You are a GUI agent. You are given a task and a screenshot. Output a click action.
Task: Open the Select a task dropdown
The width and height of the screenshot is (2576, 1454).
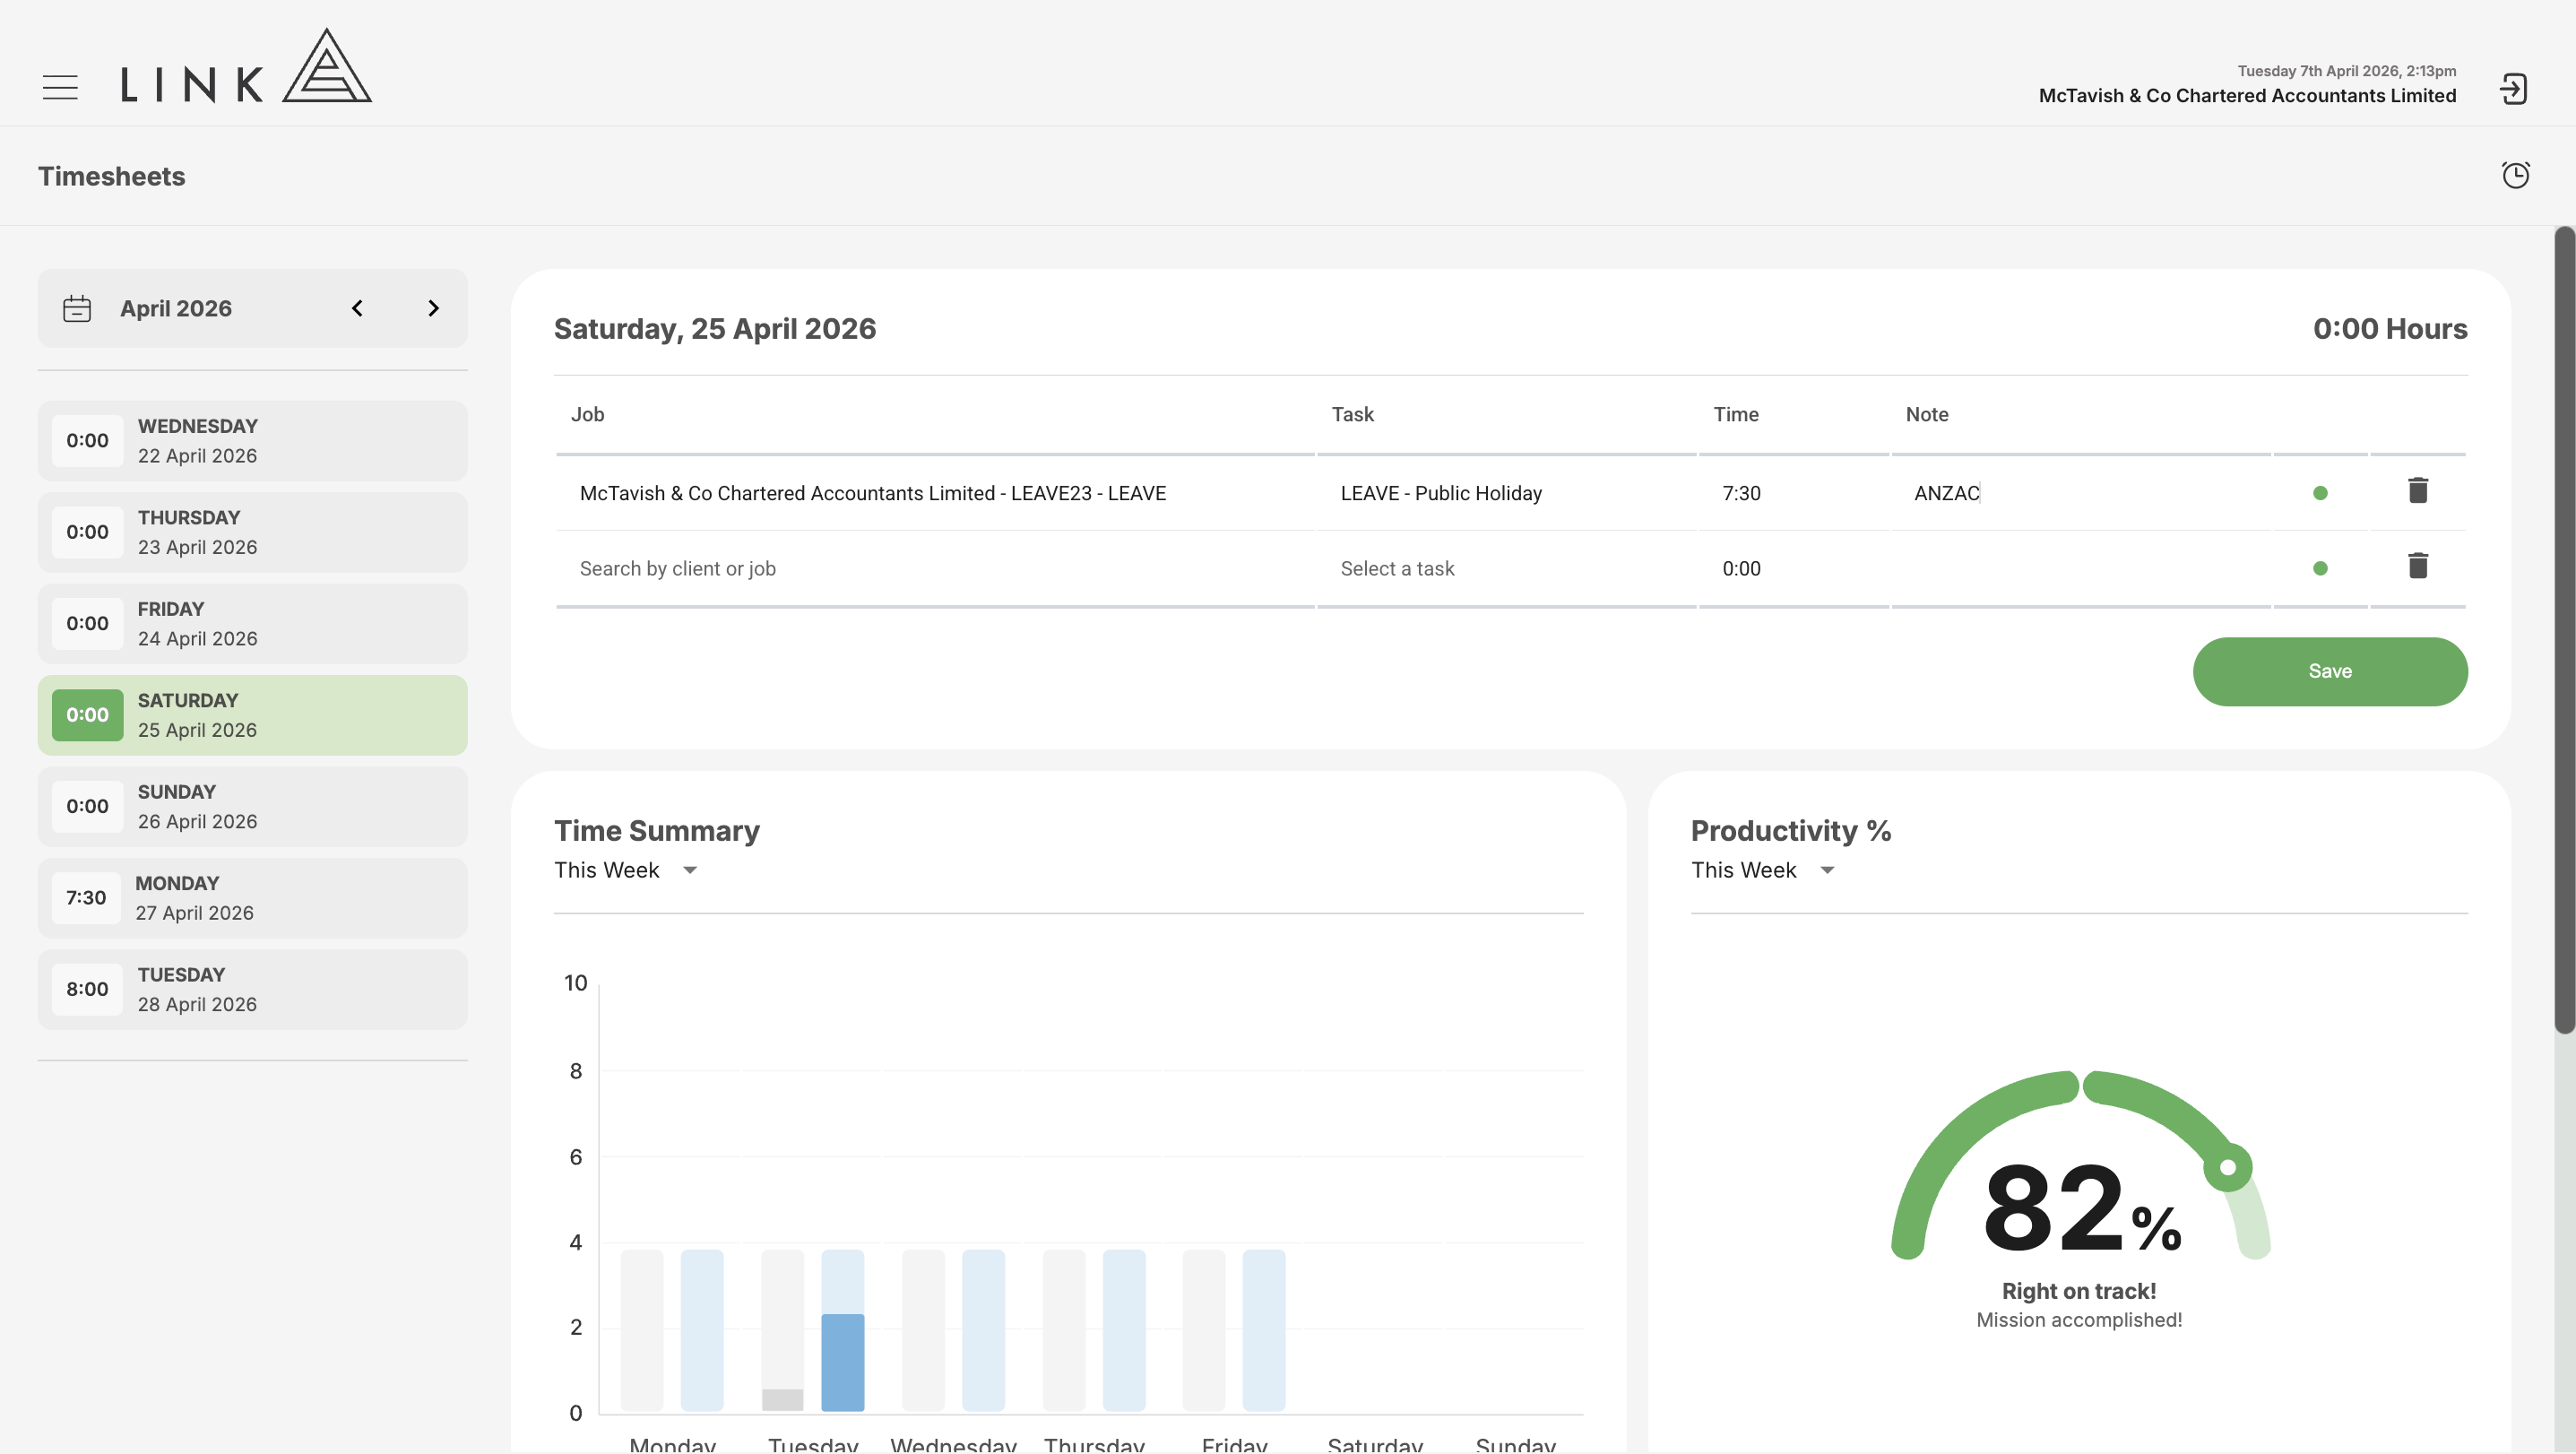click(1506, 569)
